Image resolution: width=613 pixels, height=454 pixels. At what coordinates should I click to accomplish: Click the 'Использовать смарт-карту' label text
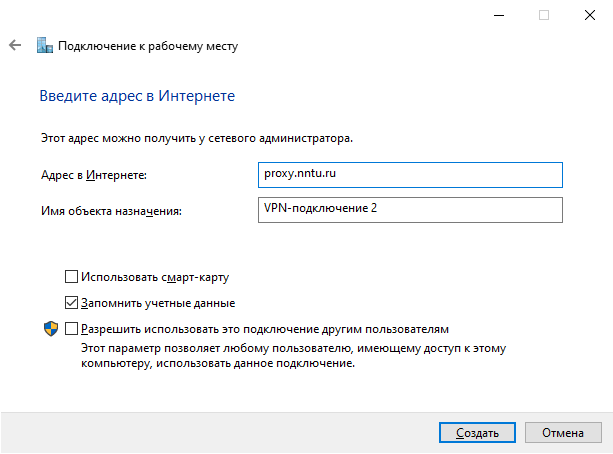pos(155,277)
